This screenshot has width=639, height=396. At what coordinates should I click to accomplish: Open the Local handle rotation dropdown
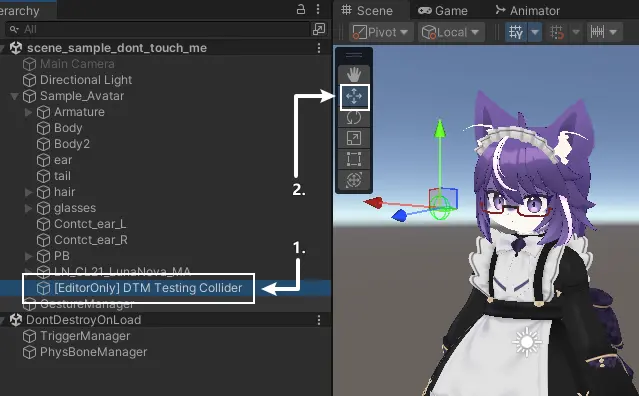[451, 32]
